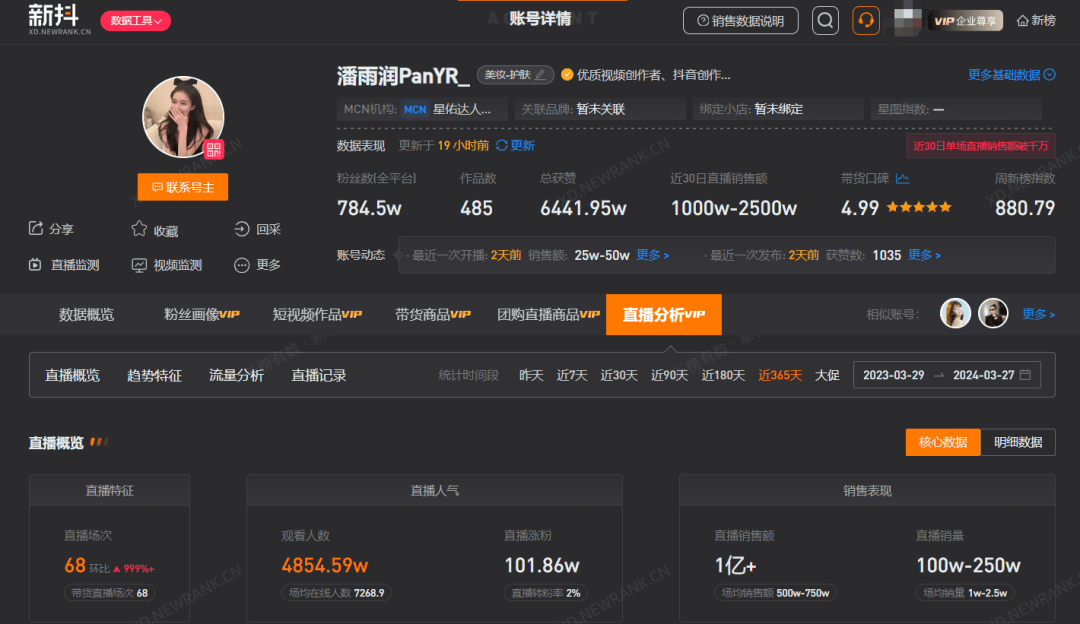The width and height of the screenshot is (1080, 624).
Task: Open 直播监测 live monitoring icon
Action: [x=36, y=265]
